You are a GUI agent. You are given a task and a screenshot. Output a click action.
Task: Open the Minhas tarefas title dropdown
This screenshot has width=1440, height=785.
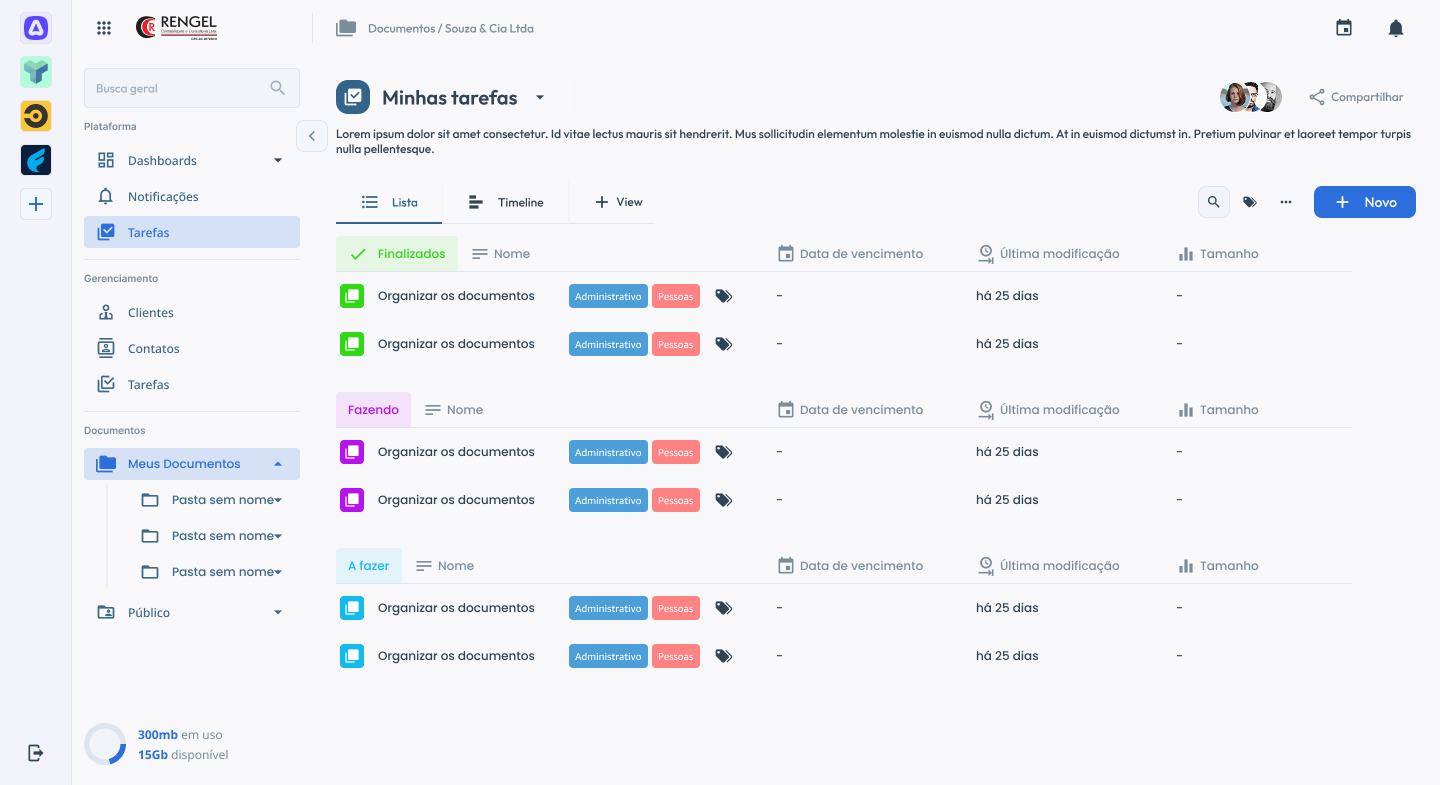[x=540, y=98]
